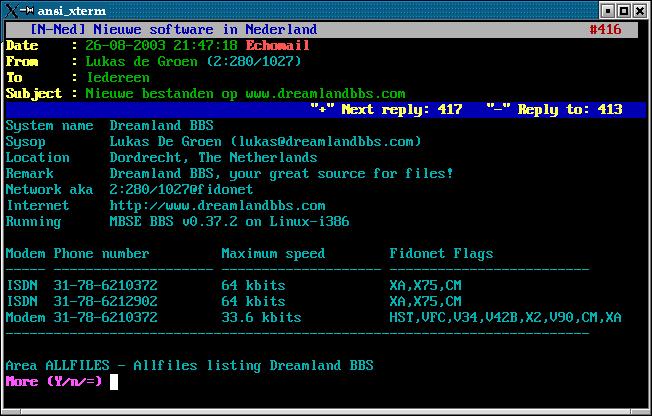Click the recipient Iedereen

point(118,77)
